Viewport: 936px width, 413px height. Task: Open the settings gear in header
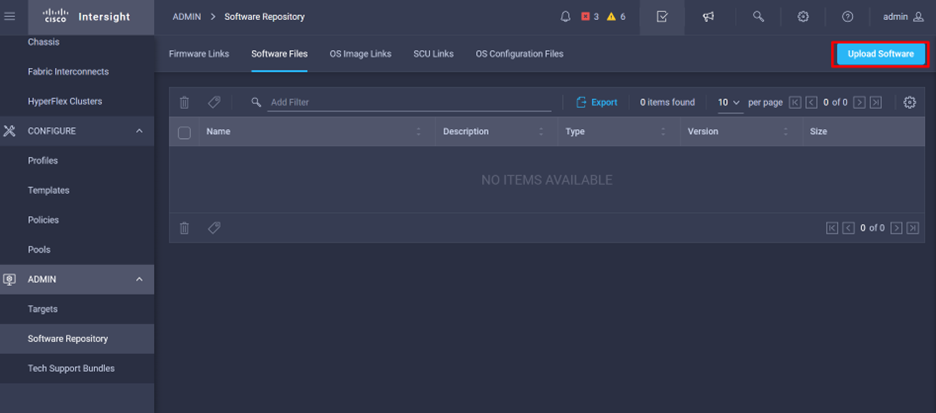pos(803,17)
